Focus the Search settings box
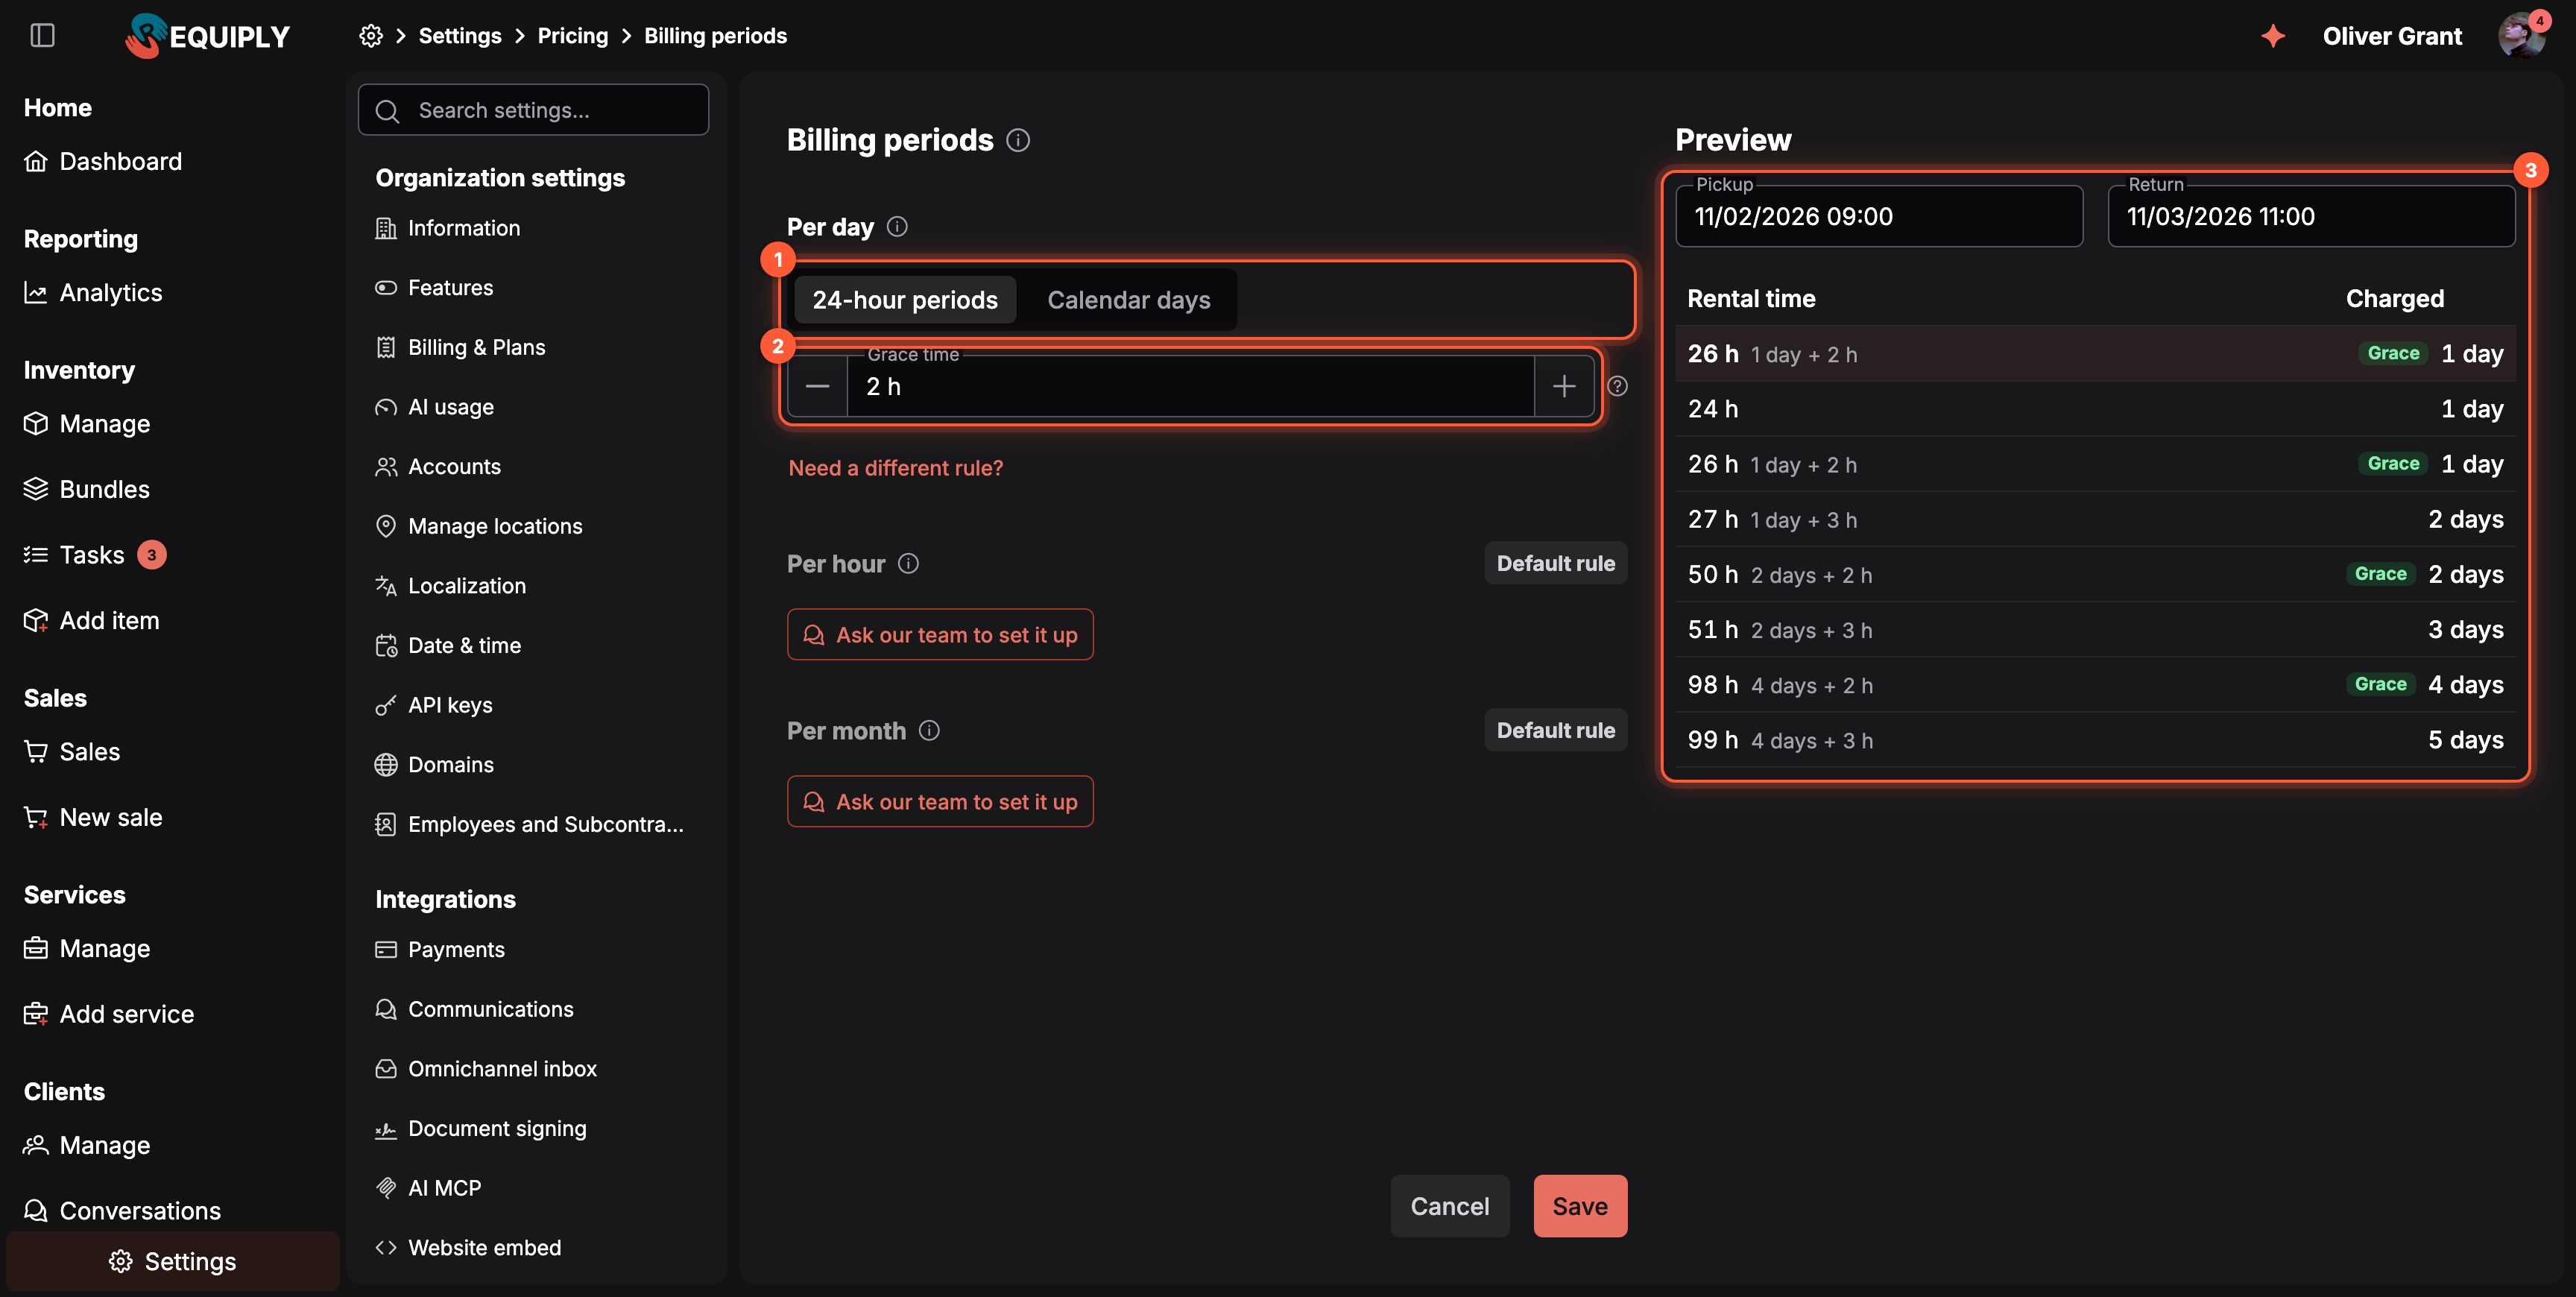2576x1297 pixels. (x=534, y=110)
